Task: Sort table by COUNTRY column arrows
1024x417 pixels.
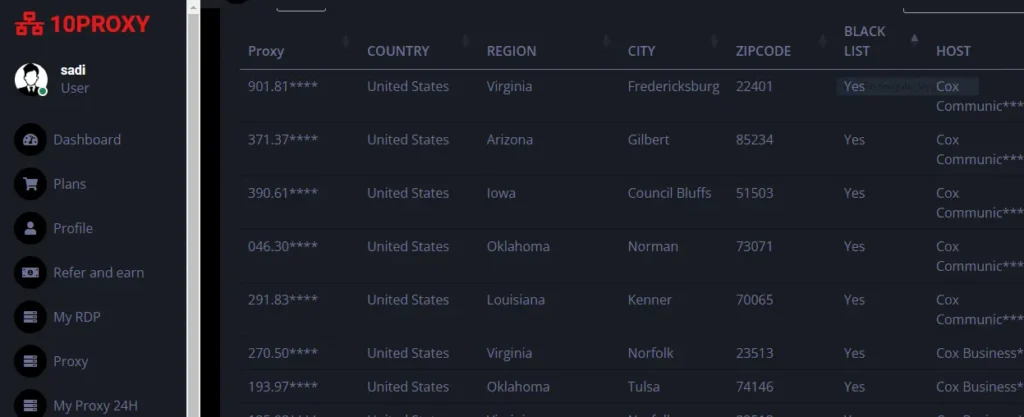Action: coord(465,41)
